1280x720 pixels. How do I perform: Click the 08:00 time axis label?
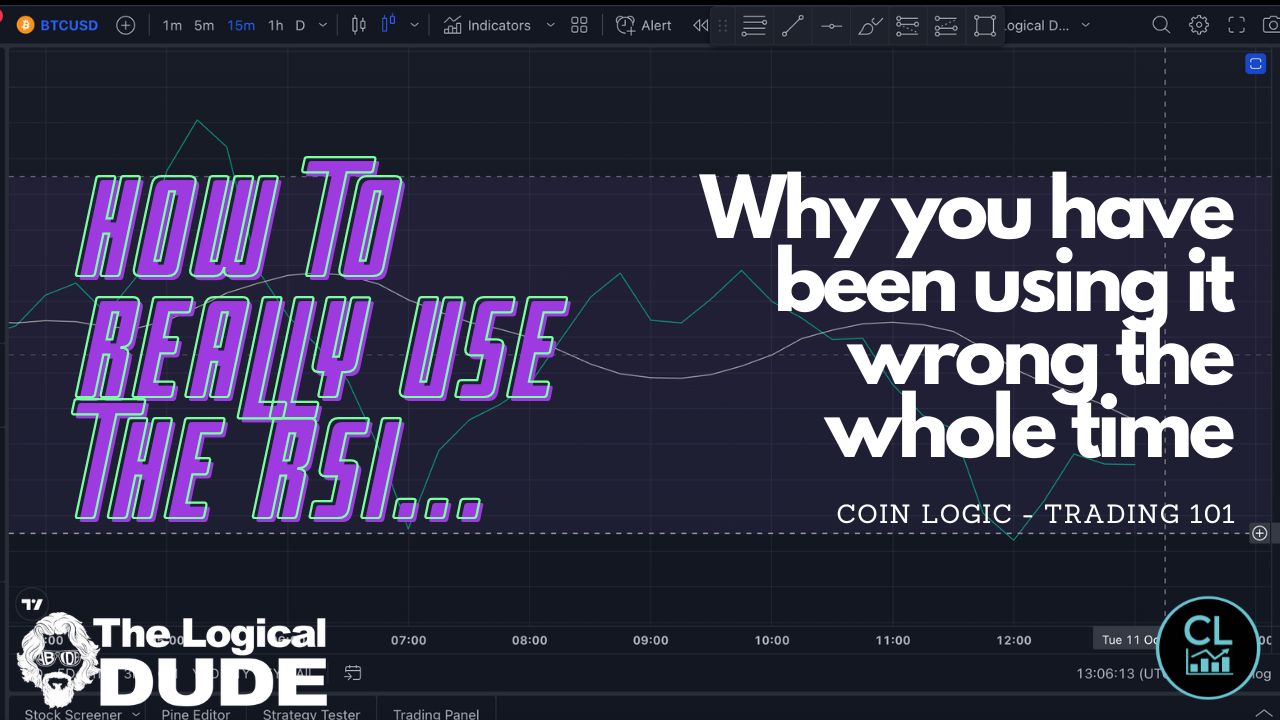tap(529, 640)
